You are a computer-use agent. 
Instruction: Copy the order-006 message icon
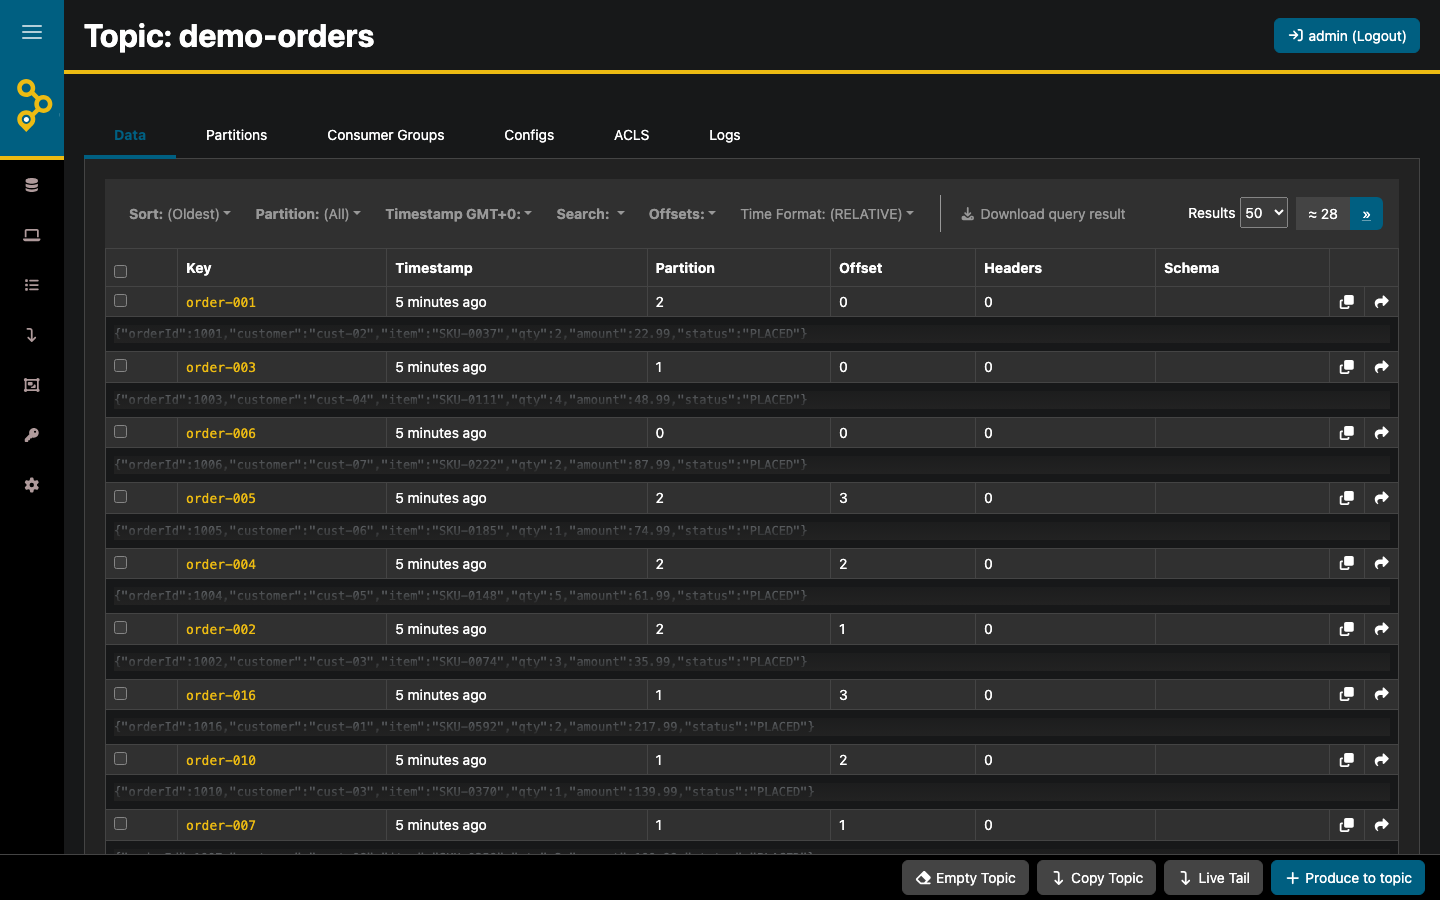click(1347, 433)
